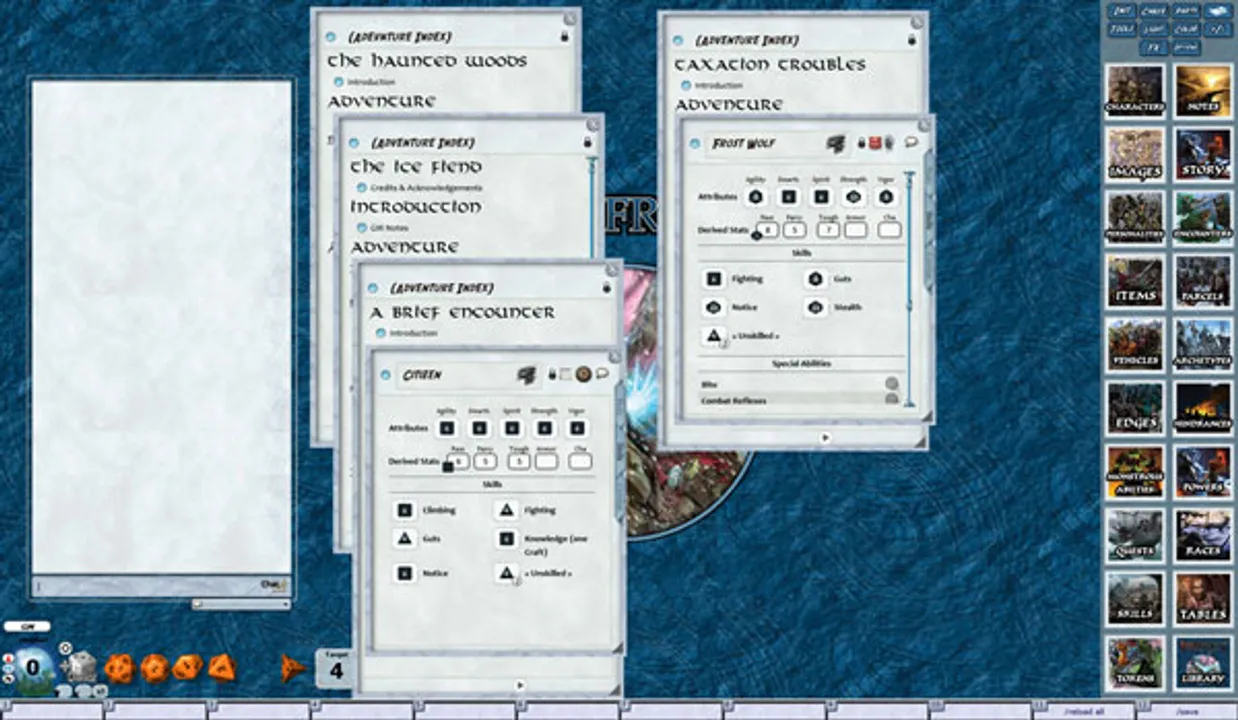Open the Library sidebar panel
This screenshot has height=720, width=1238.
pos(1203,662)
